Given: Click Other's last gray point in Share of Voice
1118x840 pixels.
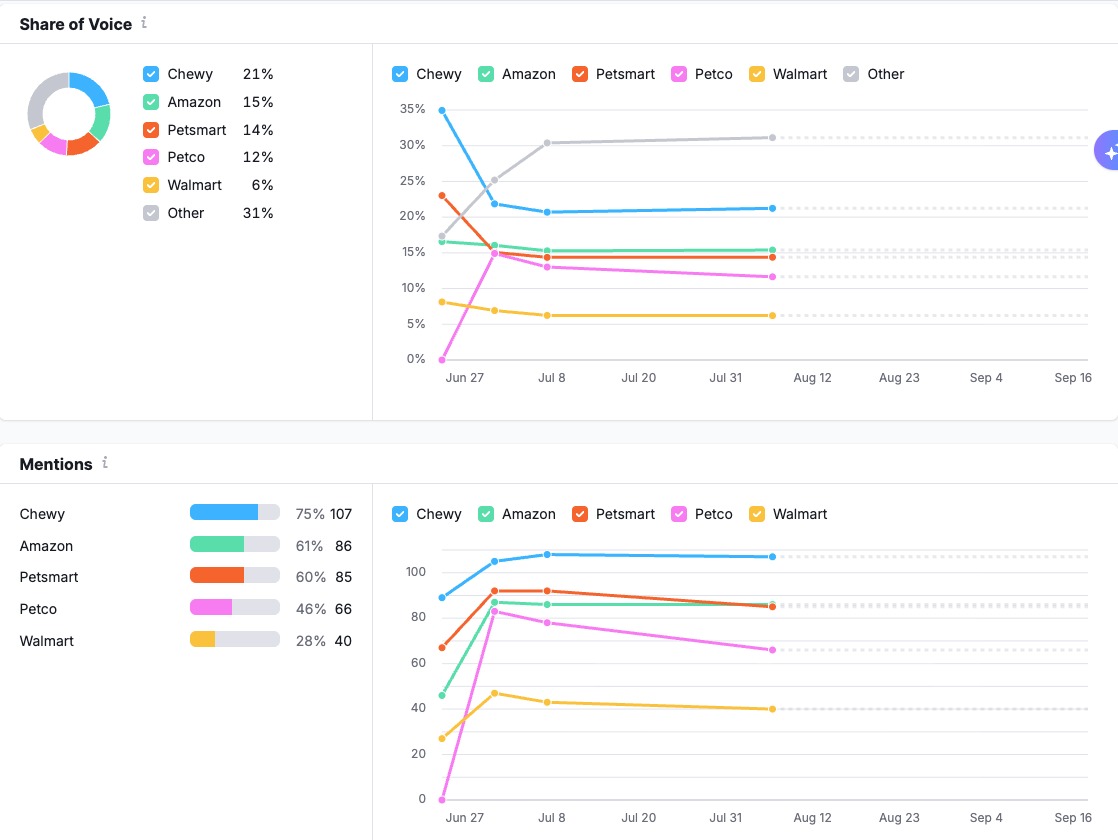Looking at the screenshot, I should point(772,138).
